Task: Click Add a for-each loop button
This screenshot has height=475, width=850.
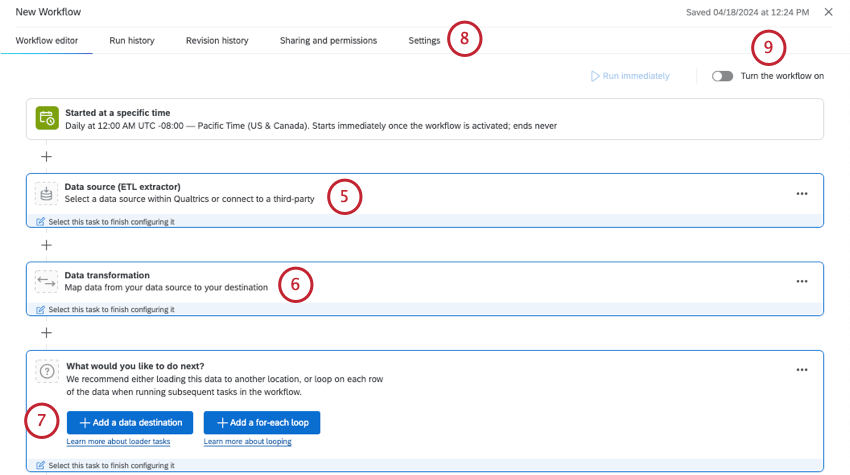Action: pos(262,422)
